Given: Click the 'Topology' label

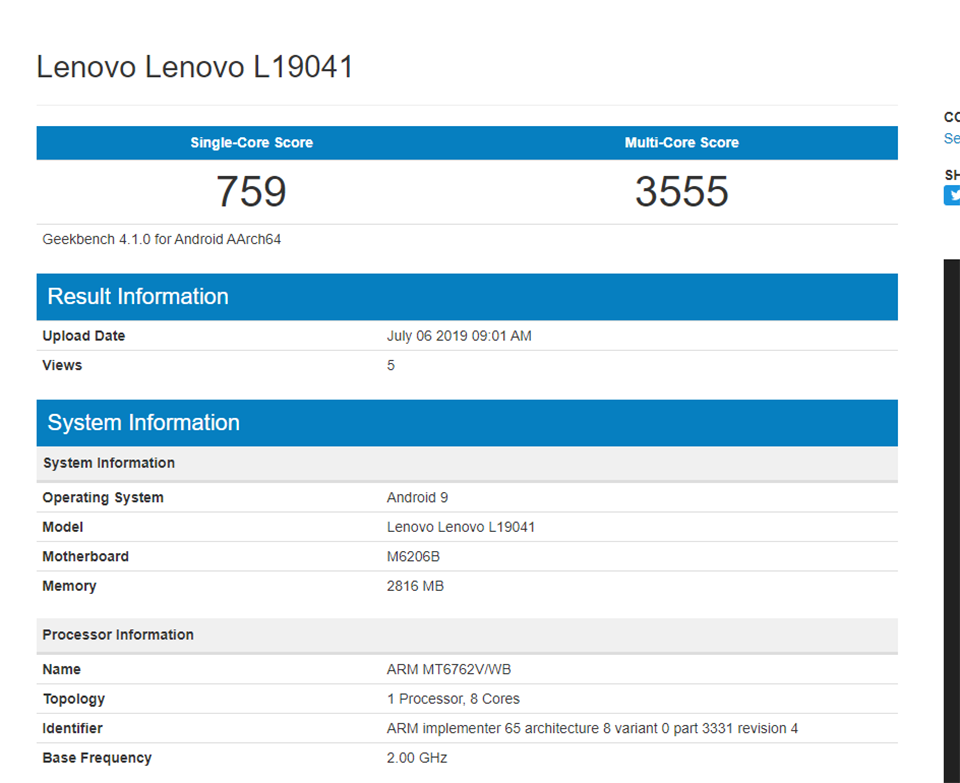Looking at the screenshot, I should [73, 699].
